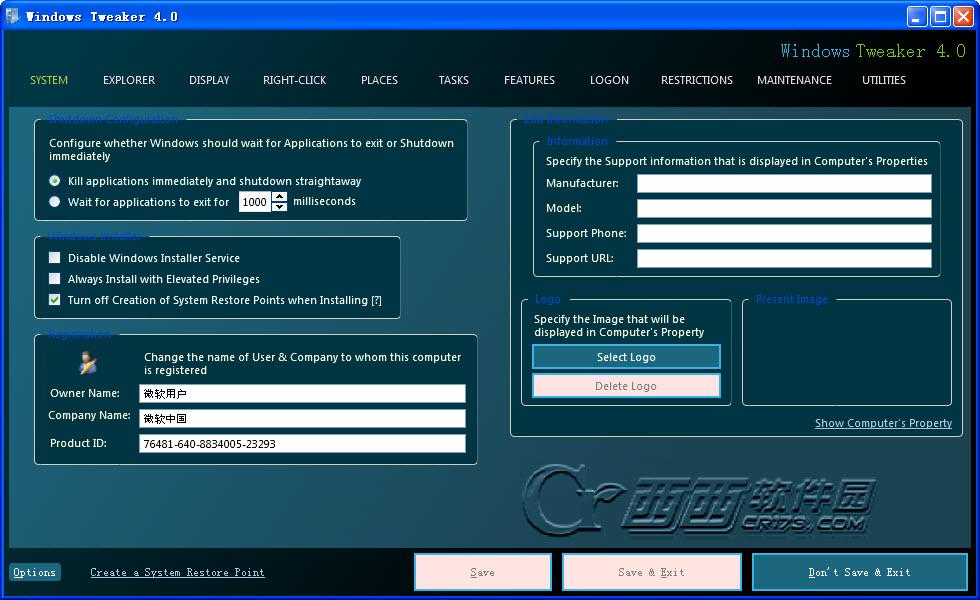The height and width of the screenshot is (600, 980).
Task: Click the Windows Tweaker title bar icon
Action: [12, 16]
